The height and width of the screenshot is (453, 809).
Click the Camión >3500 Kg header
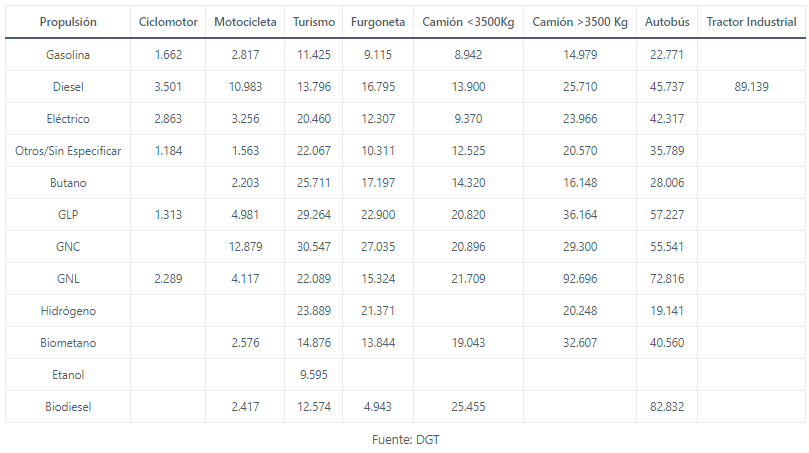coord(580,22)
